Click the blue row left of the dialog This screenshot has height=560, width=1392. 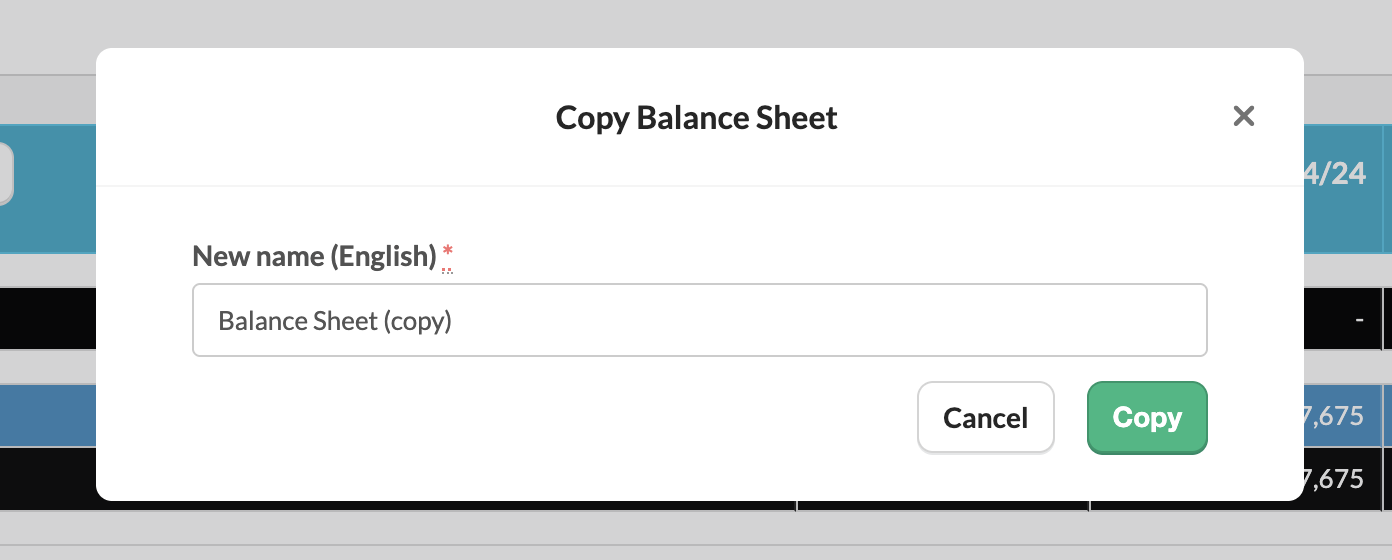point(48,415)
